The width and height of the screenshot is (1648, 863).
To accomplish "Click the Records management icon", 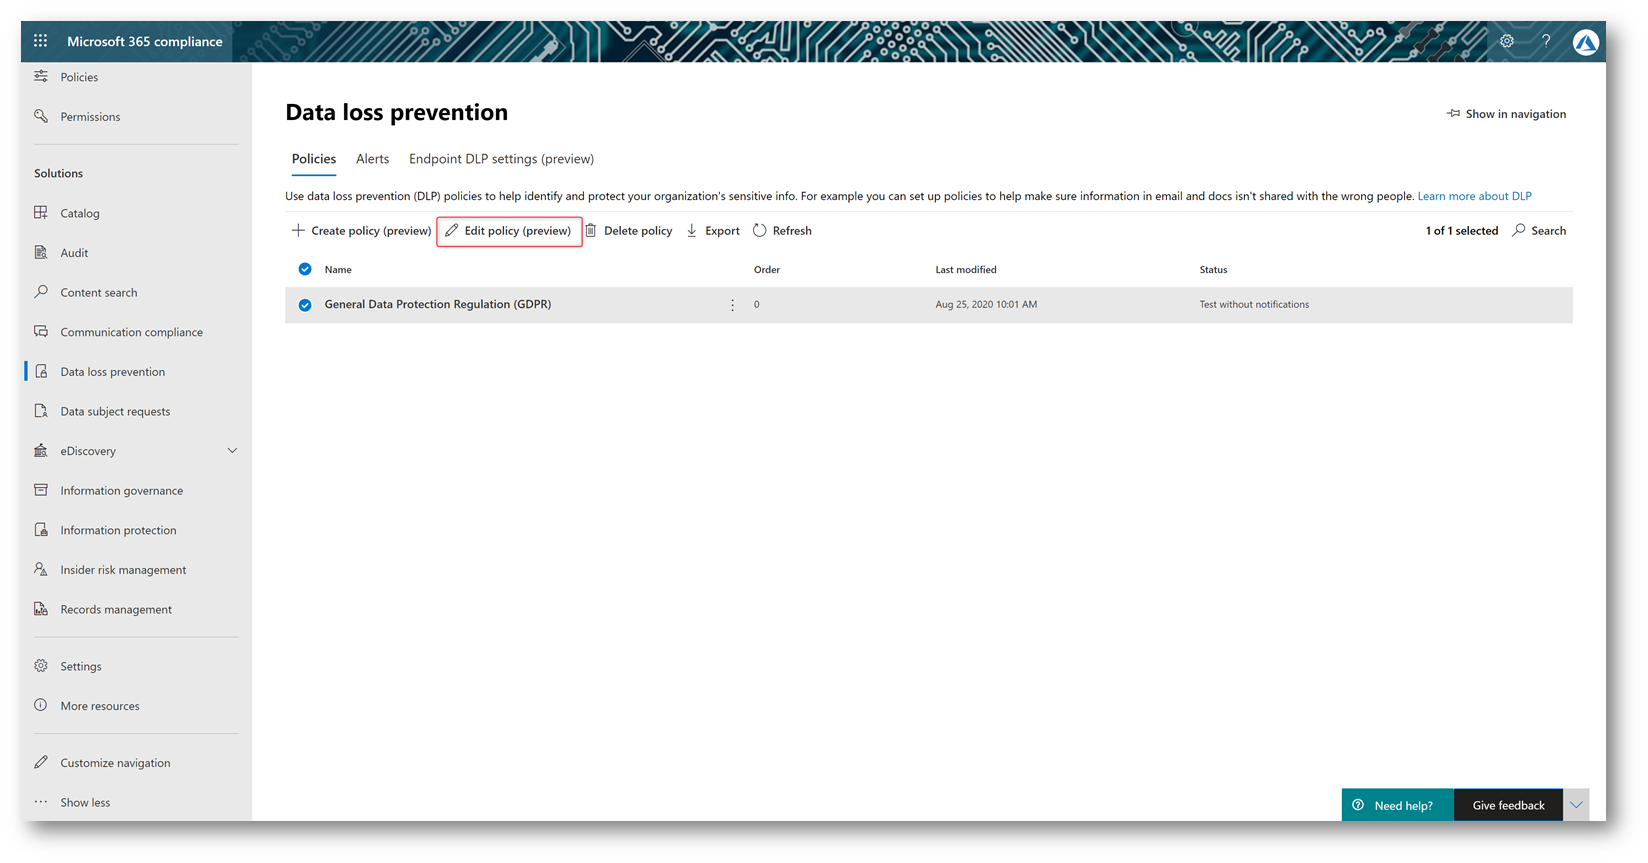I will [41, 609].
